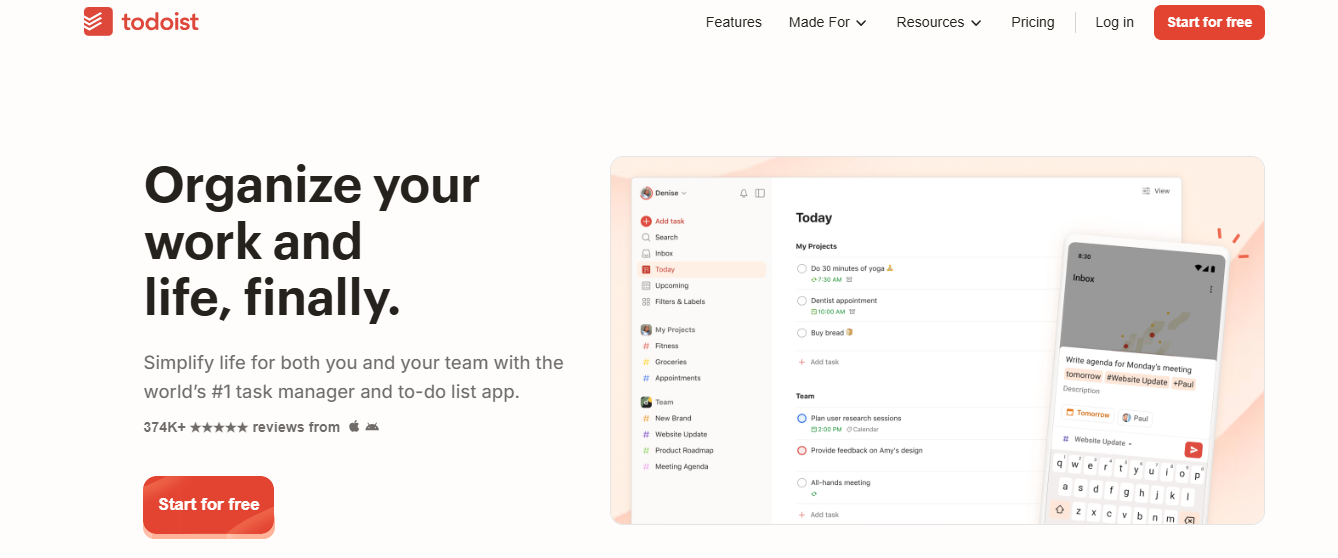Tap the Description field on the phone
Screen dimensions: 1338x558
coord(1081,390)
